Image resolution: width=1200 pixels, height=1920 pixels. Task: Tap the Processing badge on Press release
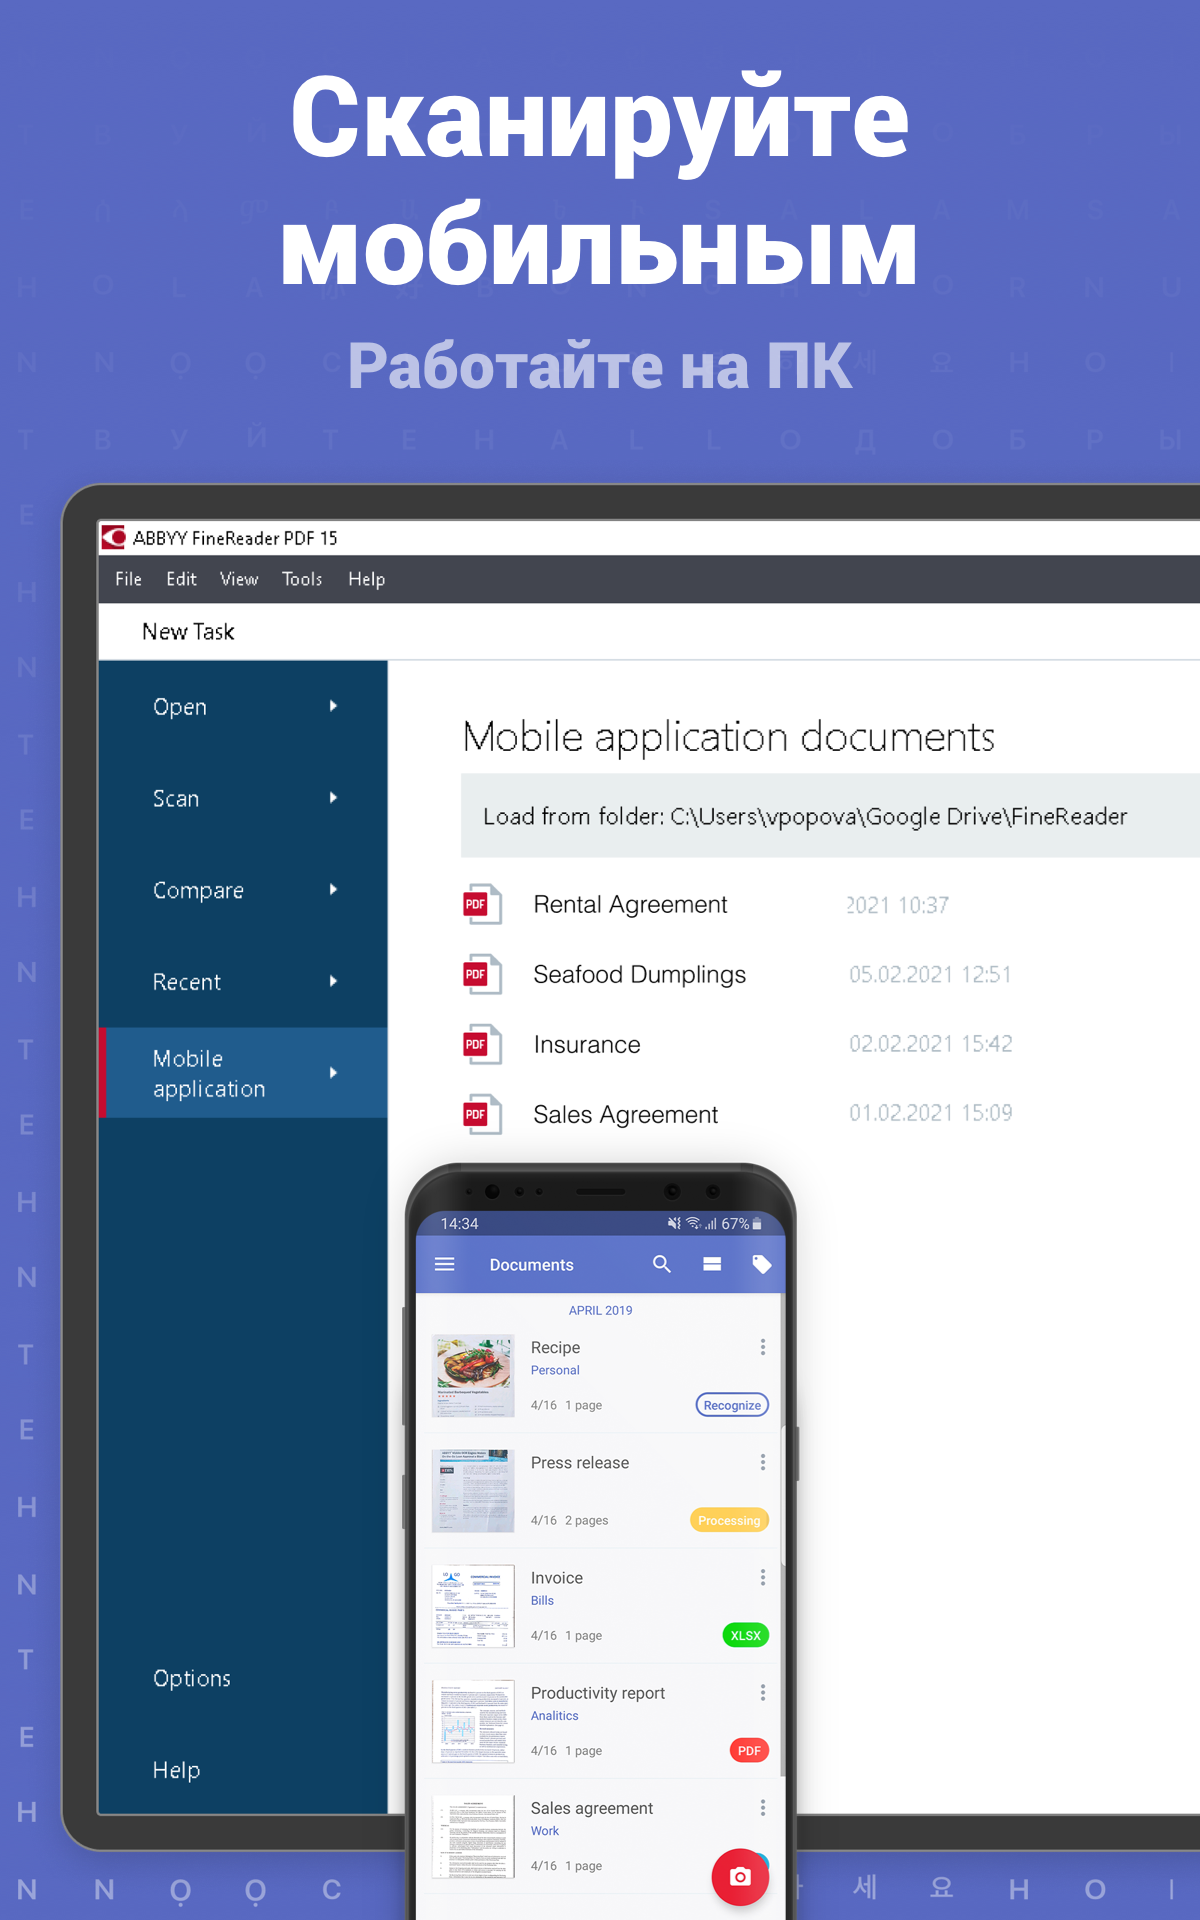[729, 1520]
